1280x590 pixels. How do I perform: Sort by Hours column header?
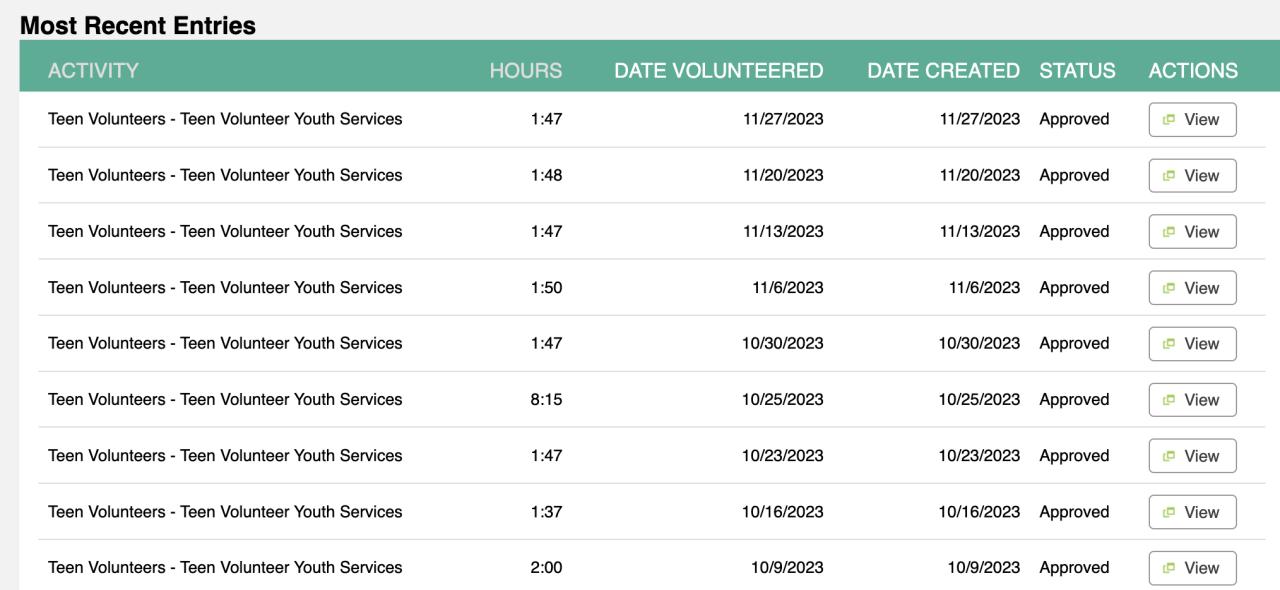[525, 71]
